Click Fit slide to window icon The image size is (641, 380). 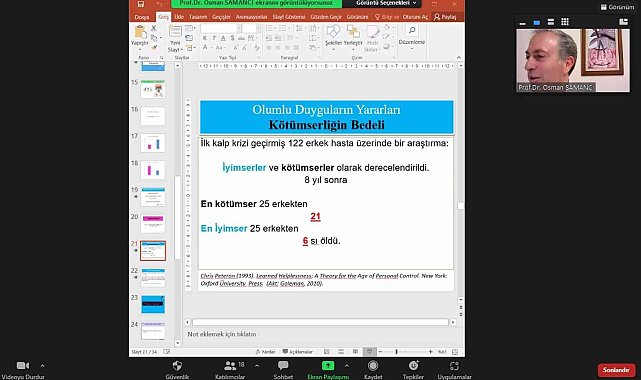click(455, 352)
